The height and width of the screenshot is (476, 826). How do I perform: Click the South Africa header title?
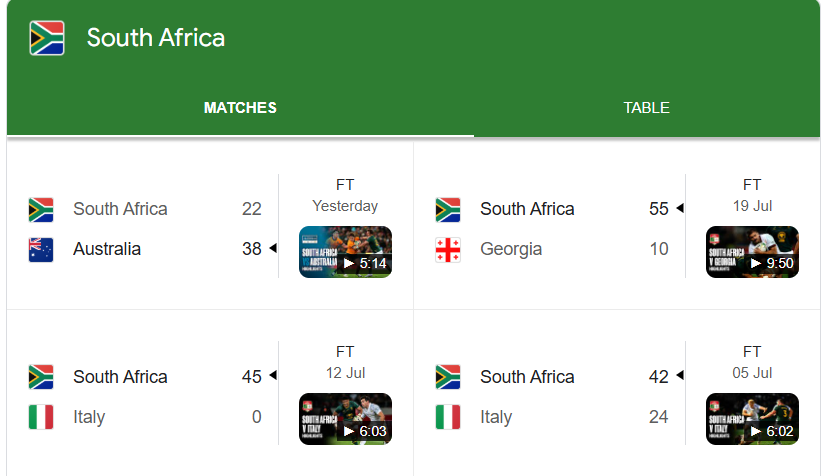(x=156, y=38)
